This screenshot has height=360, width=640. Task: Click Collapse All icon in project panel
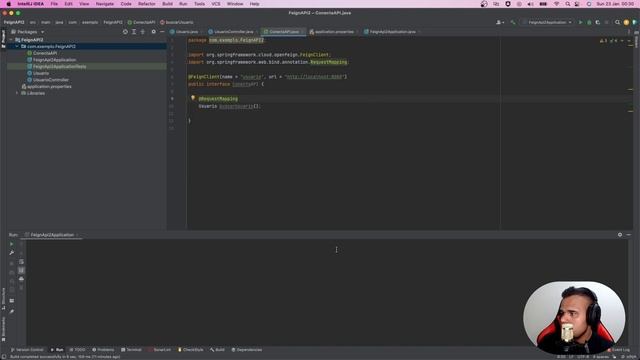pyautogui.click(x=142, y=31)
